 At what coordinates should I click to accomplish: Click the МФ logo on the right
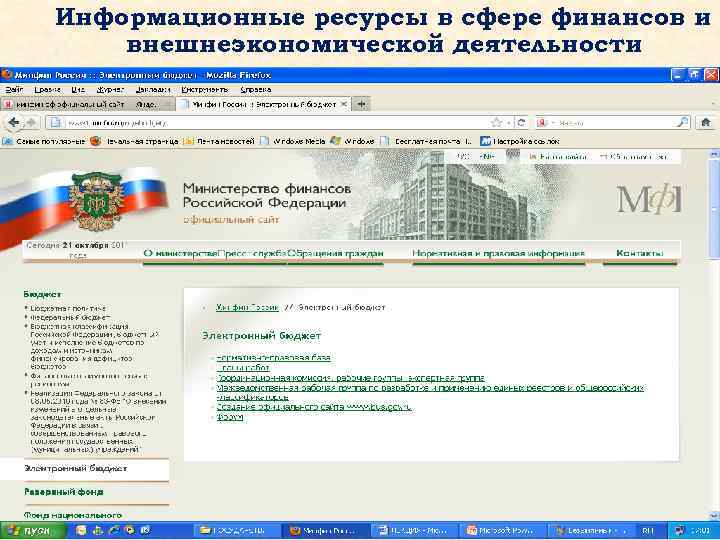648,198
